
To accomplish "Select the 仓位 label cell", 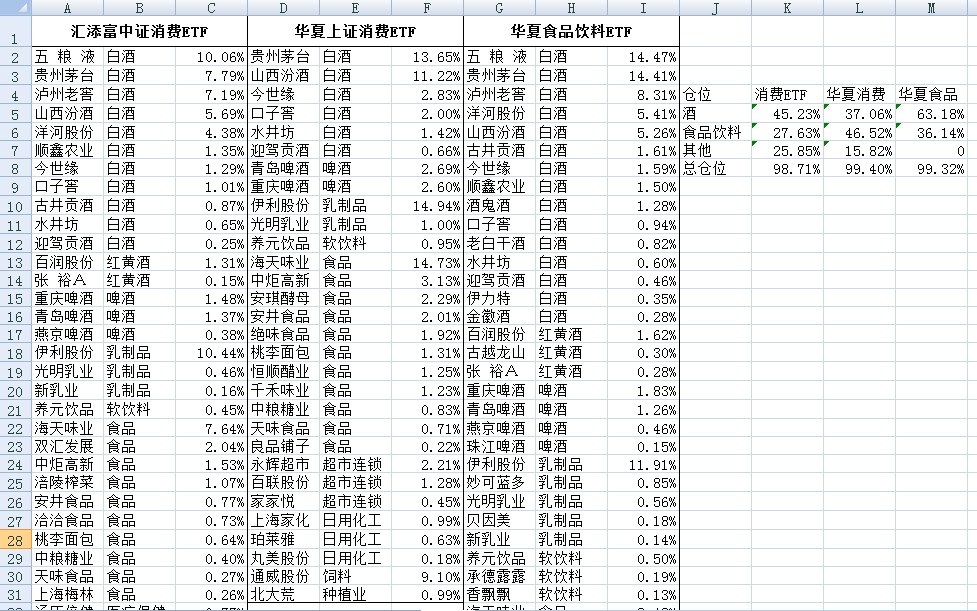I will coord(716,95).
